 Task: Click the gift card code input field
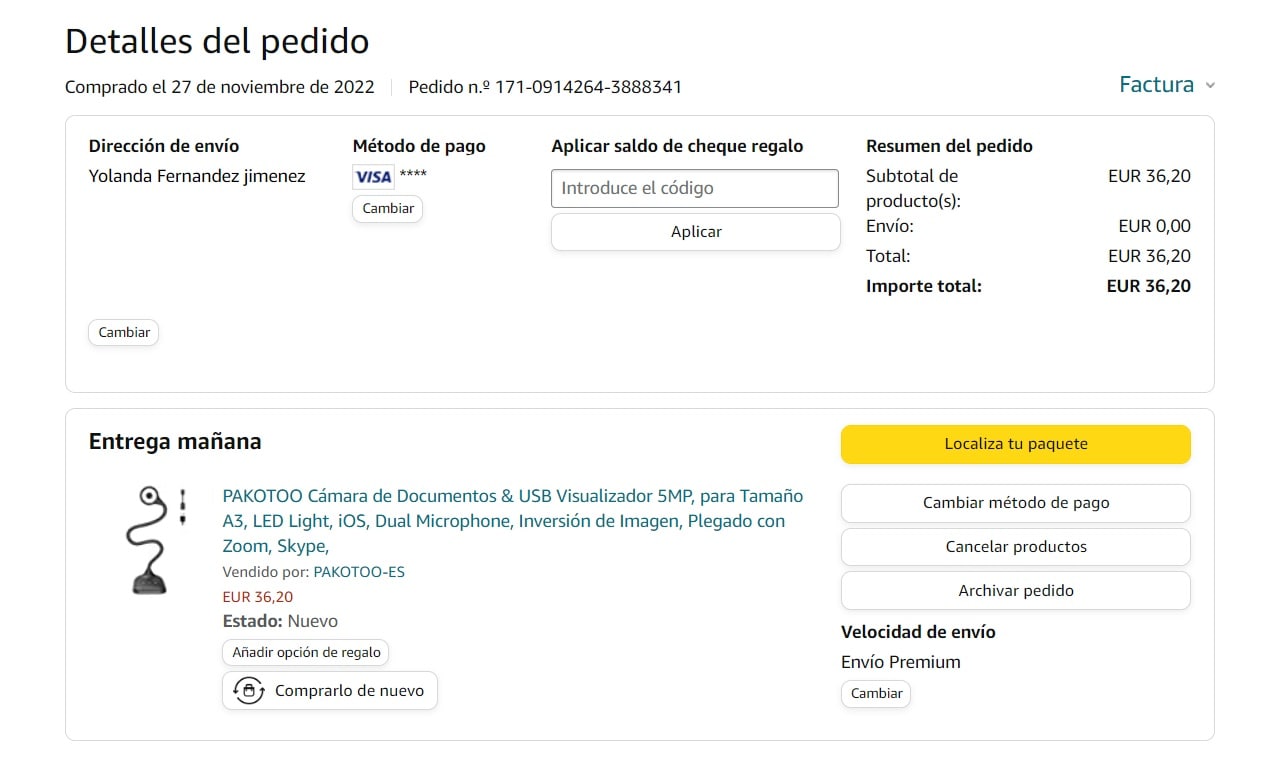(x=695, y=188)
